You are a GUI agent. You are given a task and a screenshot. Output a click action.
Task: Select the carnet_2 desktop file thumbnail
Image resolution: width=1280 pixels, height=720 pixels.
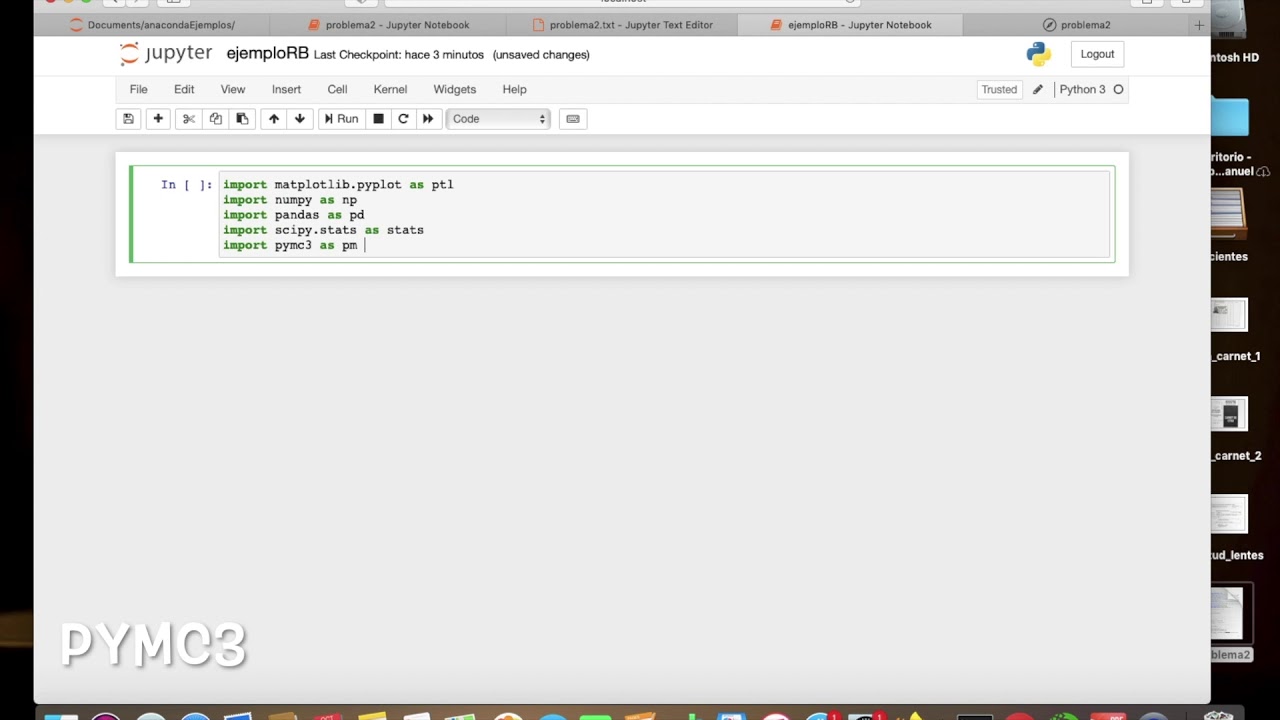coord(1230,415)
